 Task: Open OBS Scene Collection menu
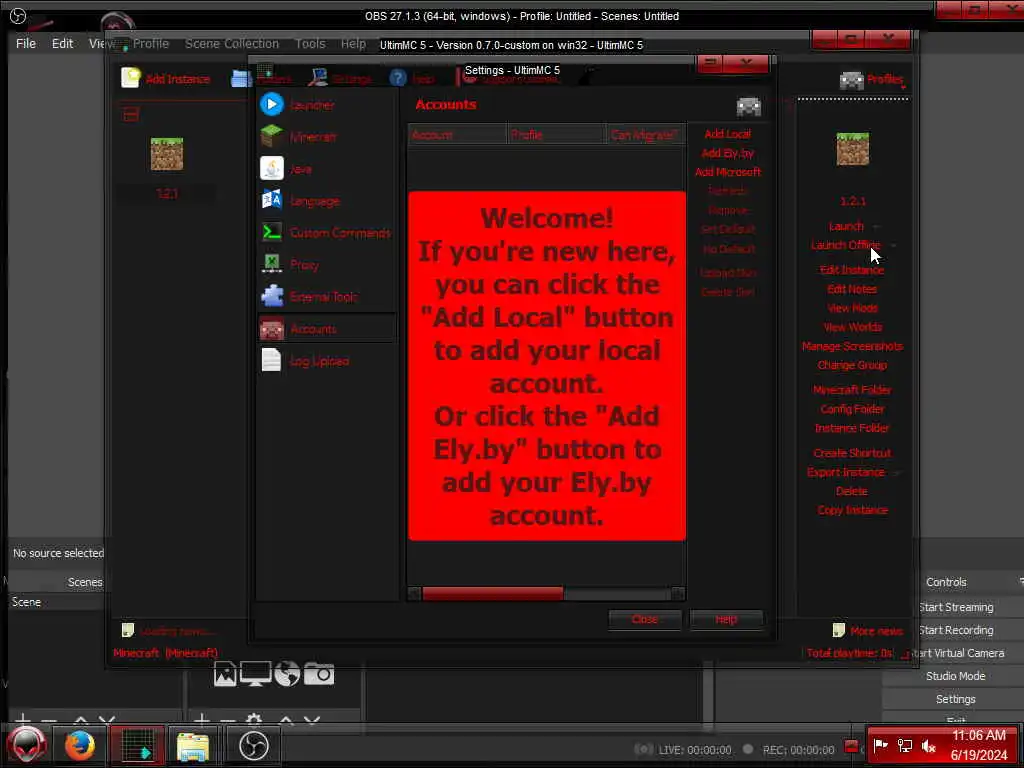click(x=232, y=43)
